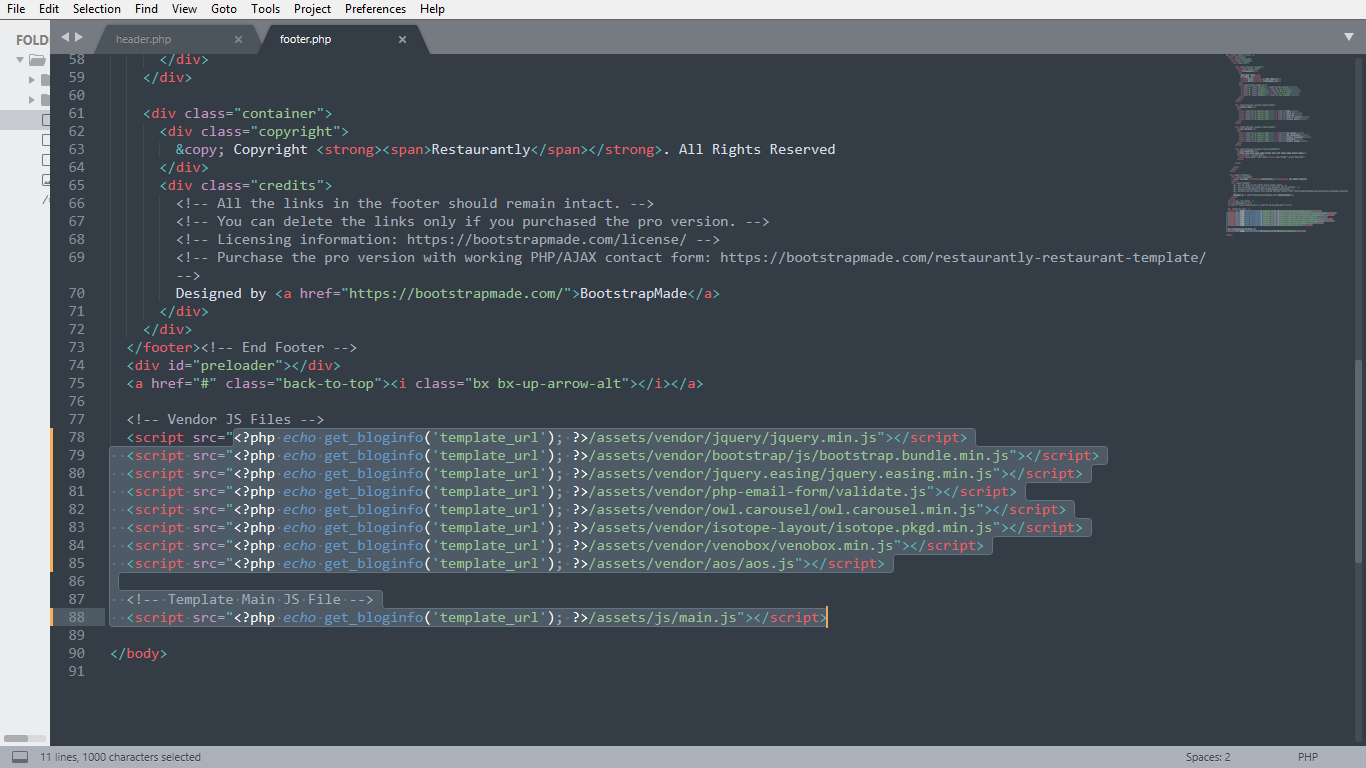Open the Preferences menu
The image size is (1366, 768).
(x=375, y=9)
